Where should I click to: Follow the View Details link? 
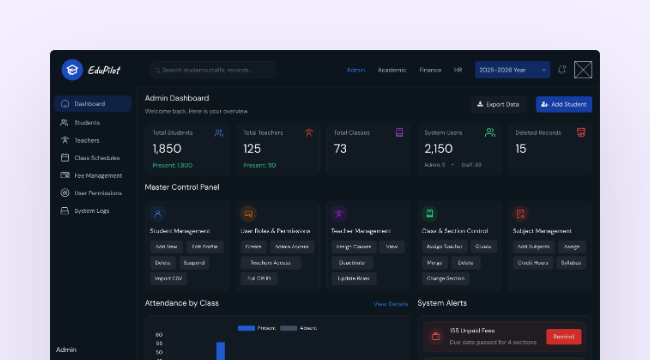390,304
